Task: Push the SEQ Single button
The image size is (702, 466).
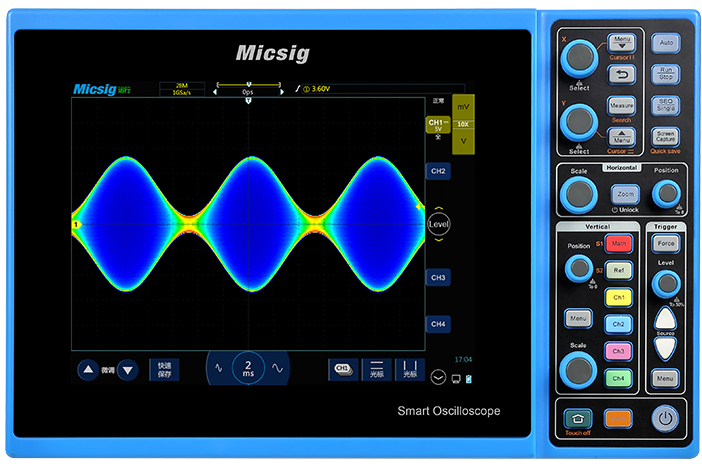Action: click(x=666, y=105)
